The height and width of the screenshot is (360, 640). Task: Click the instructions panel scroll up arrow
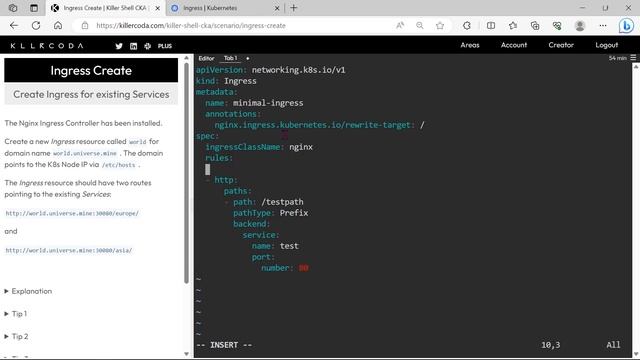tap(187, 58)
